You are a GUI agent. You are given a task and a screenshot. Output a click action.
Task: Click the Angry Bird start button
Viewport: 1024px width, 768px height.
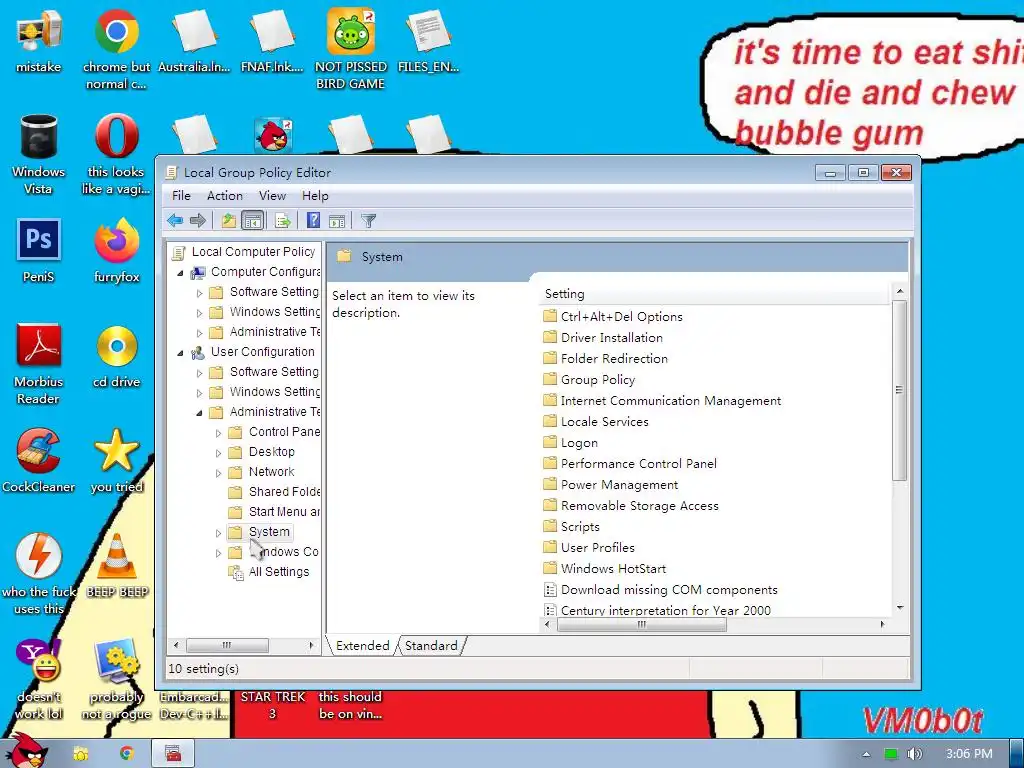25,751
